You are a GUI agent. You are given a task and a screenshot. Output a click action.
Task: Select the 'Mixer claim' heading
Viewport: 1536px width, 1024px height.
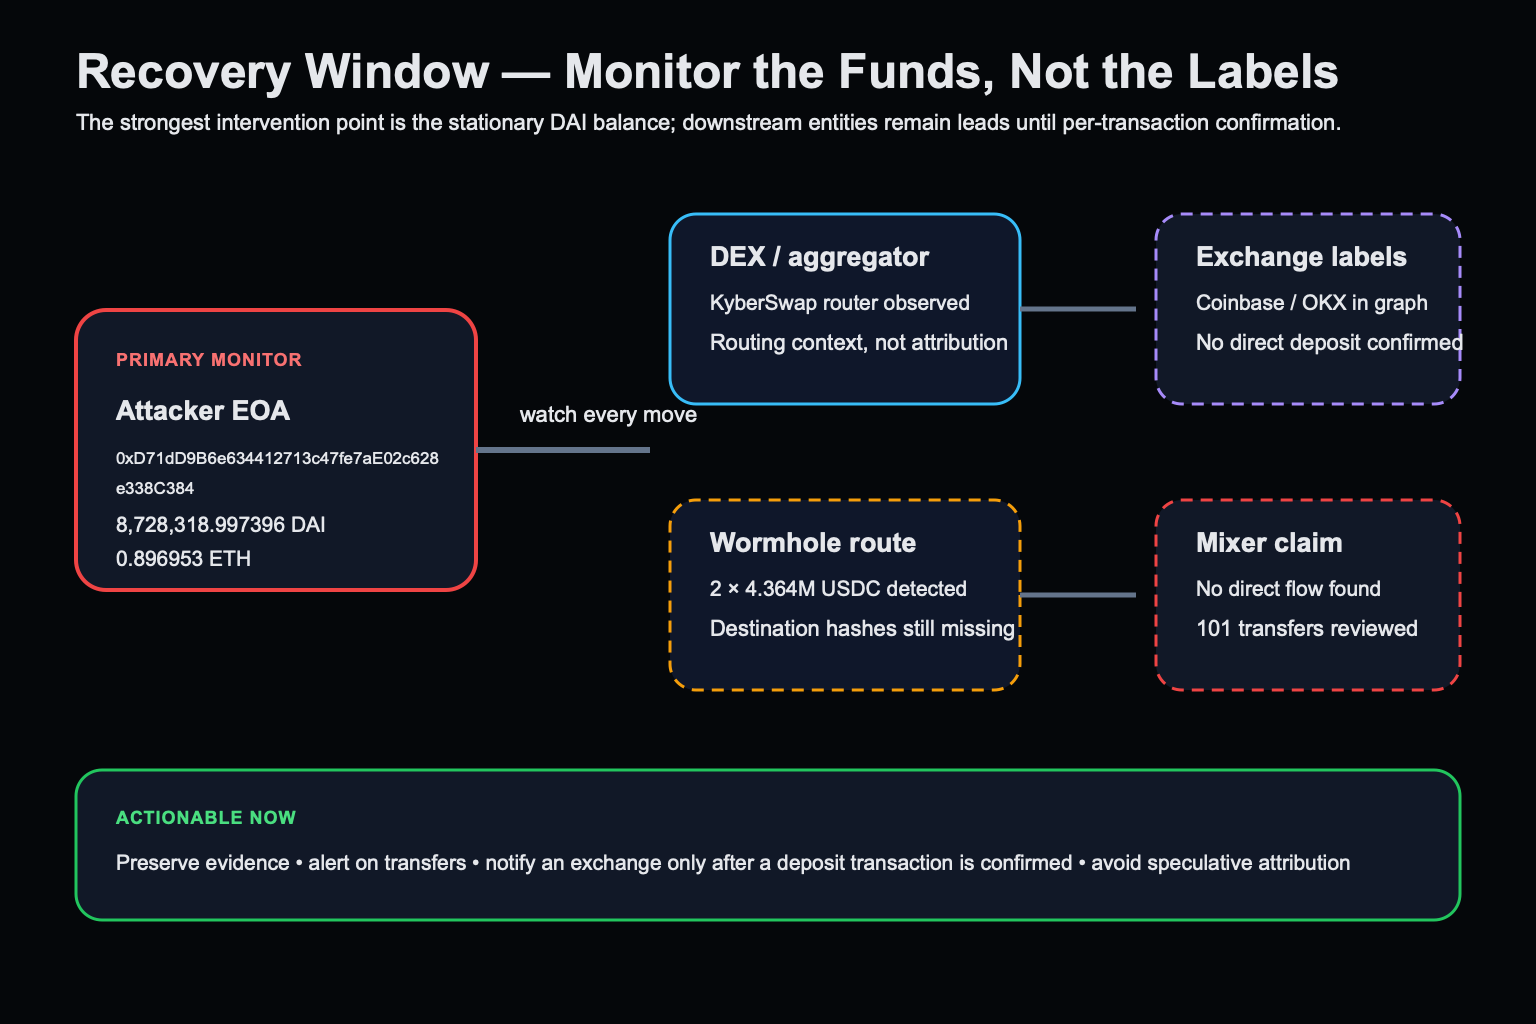click(1269, 543)
